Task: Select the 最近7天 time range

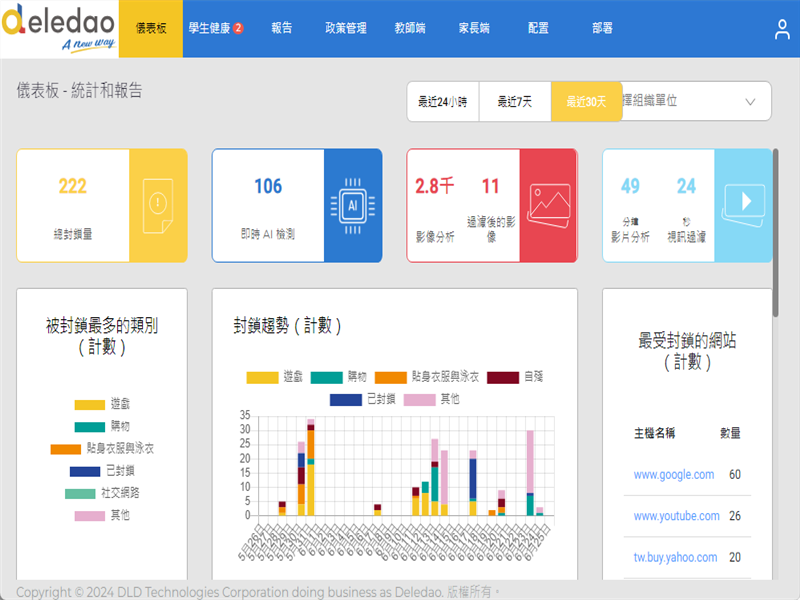Action: click(514, 102)
